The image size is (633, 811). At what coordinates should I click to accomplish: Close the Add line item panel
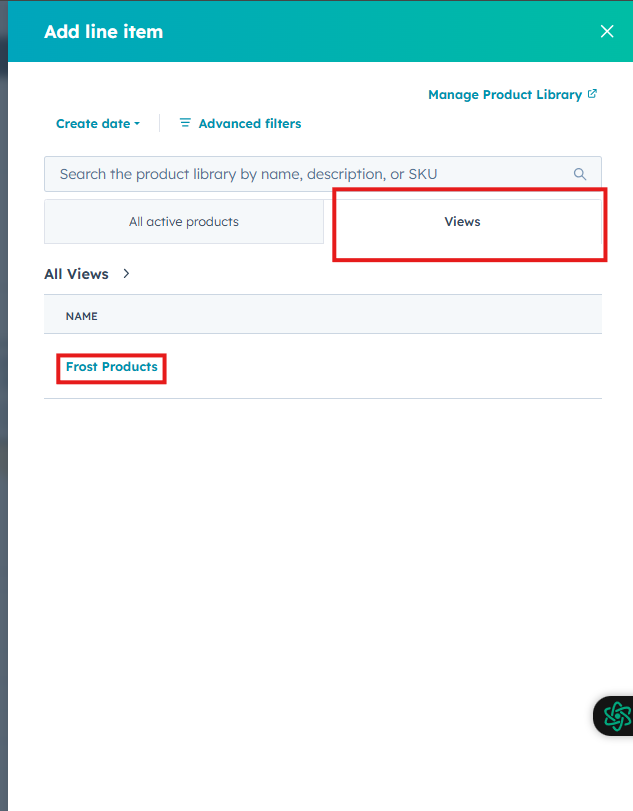click(x=606, y=31)
